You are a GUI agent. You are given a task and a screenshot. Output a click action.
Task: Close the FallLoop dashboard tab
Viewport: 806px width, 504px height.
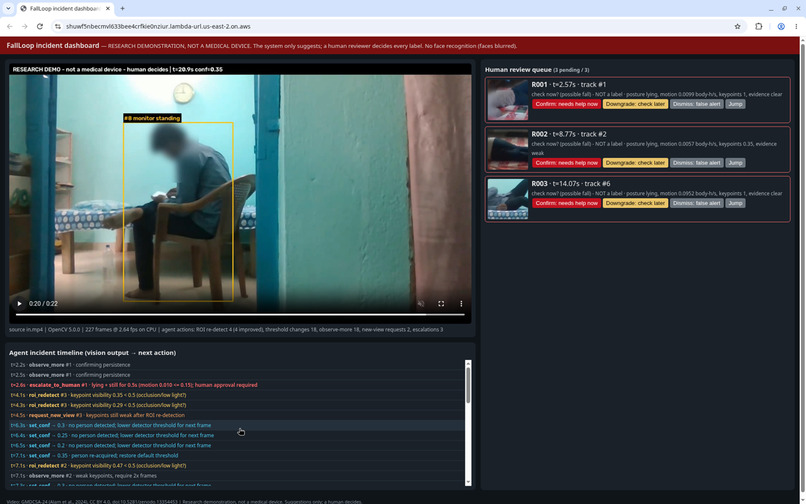tap(108, 8)
